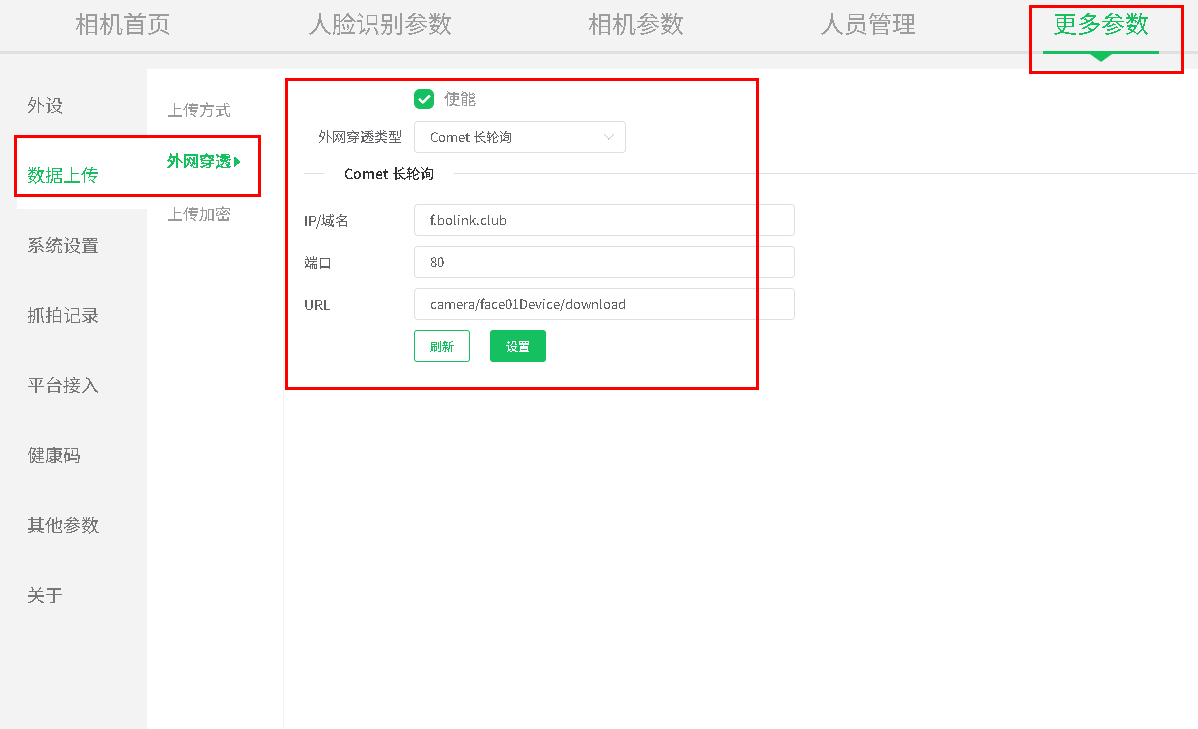Open 健康码 sidebar item
The width and height of the screenshot is (1198, 729).
coord(53,455)
